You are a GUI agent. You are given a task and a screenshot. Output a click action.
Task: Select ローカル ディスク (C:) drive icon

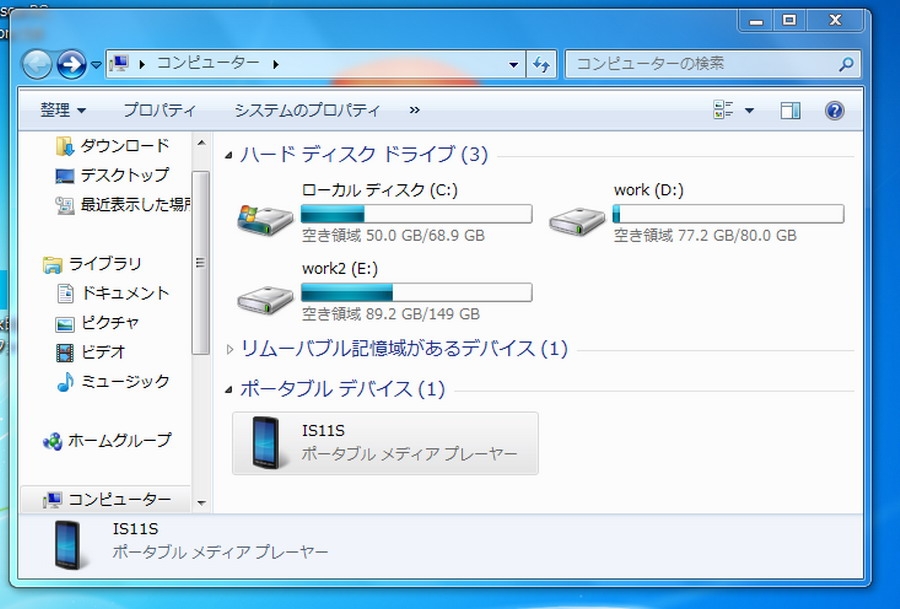(x=265, y=219)
